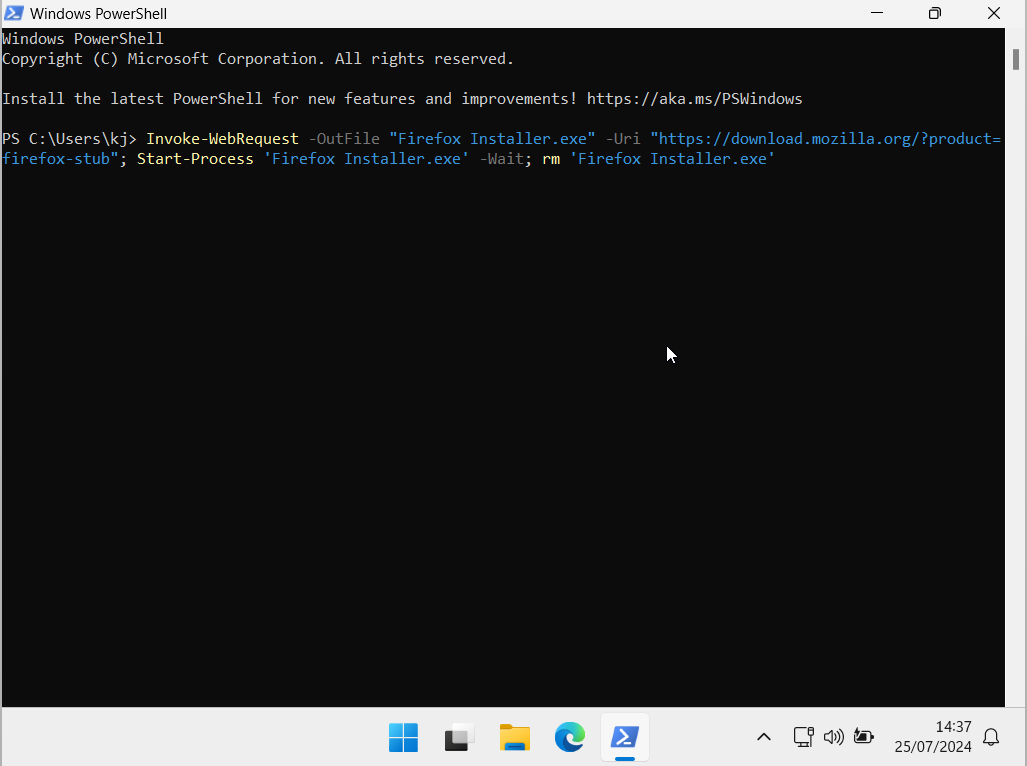Show hidden tray icons chevron
Viewport: 1027px width, 766px height.
764,737
